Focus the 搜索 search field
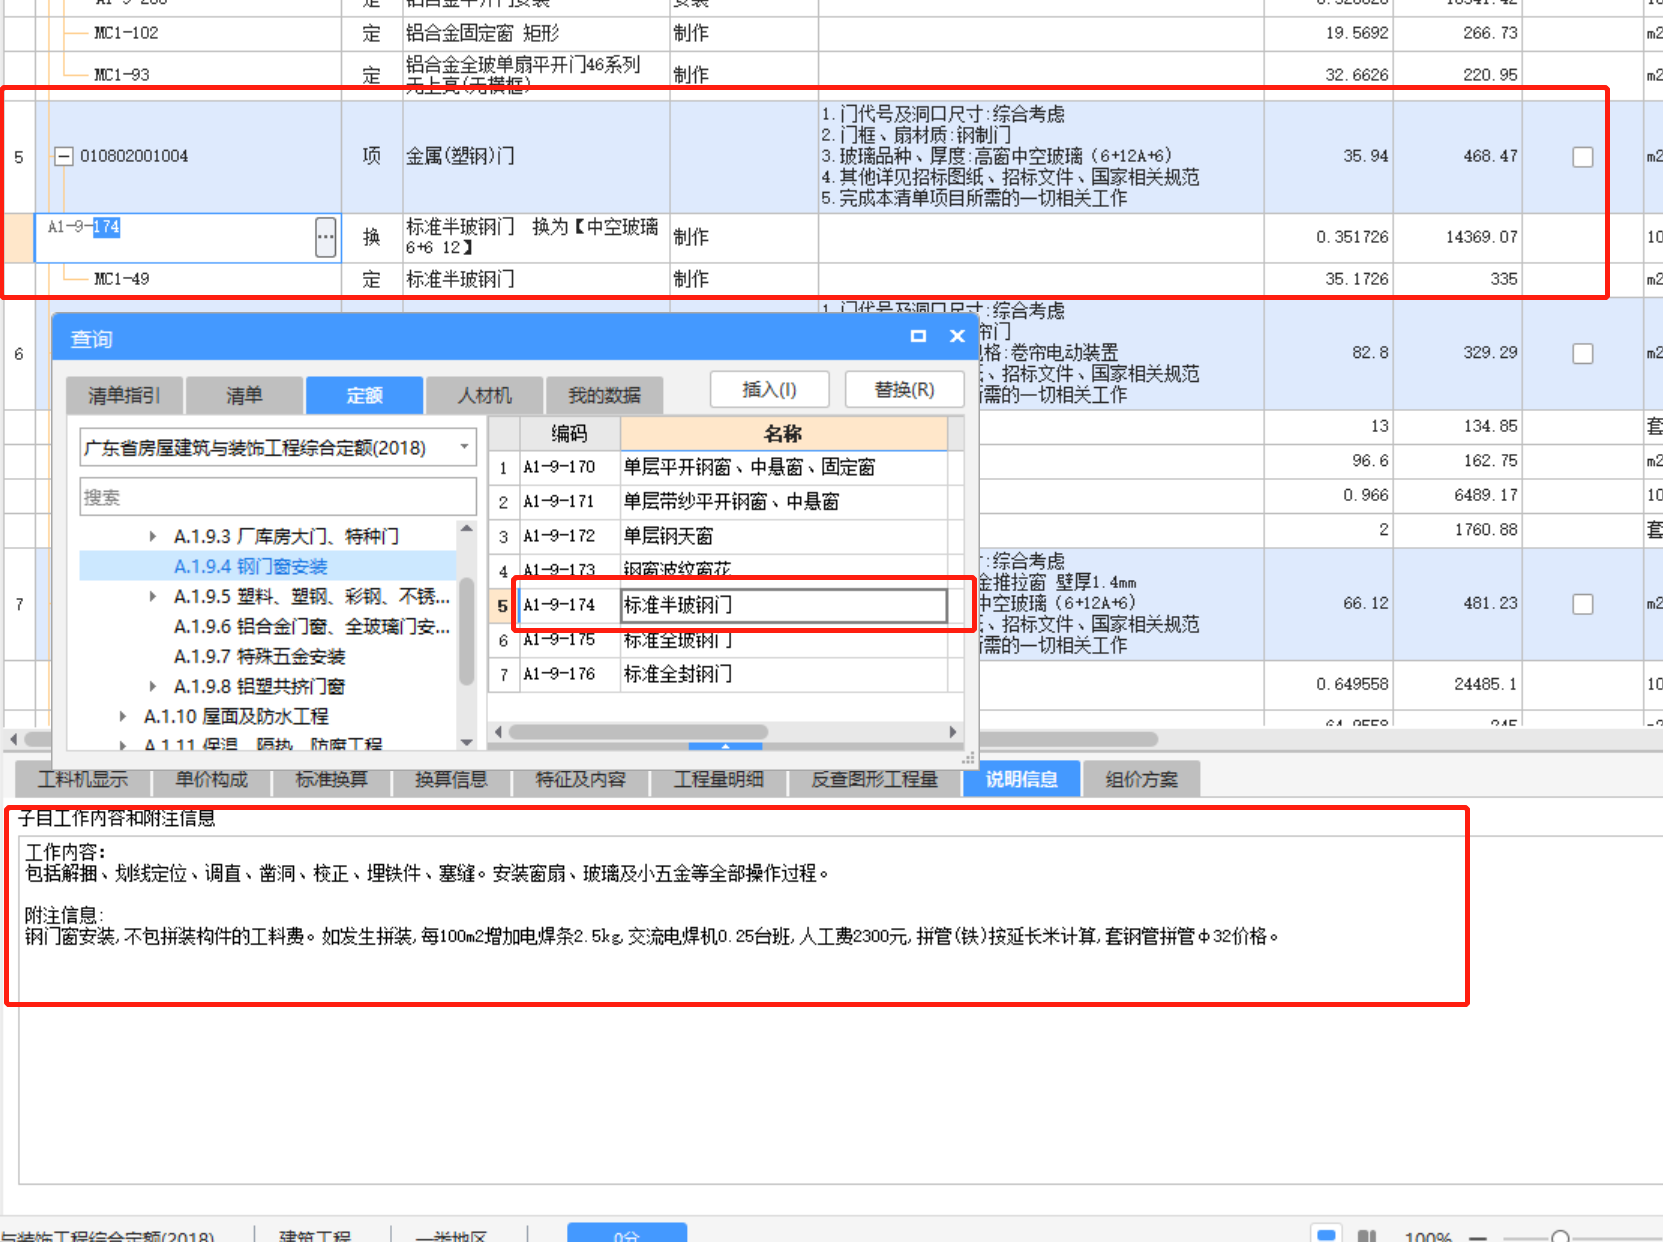Screen dimensions: 1663x1242 278,497
